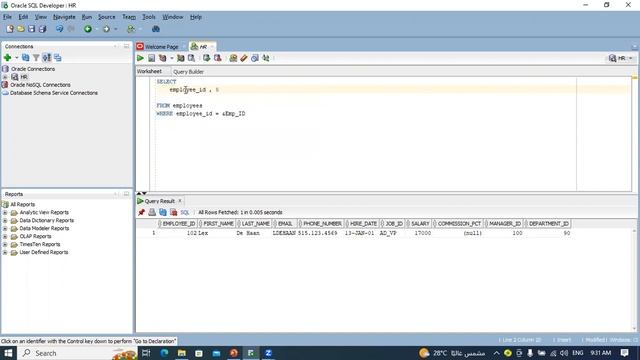This screenshot has height=360, width=640.
Task: Click the Save icon in main toolbar
Action: 31,29
